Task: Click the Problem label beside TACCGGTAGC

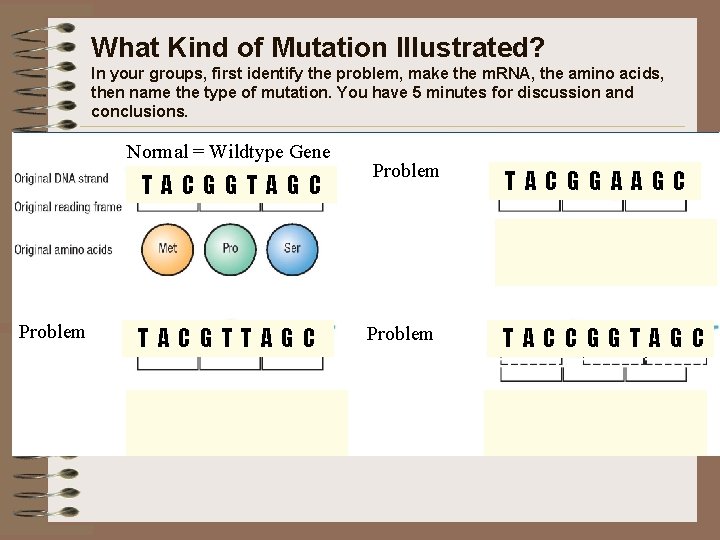Action: click(x=399, y=334)
